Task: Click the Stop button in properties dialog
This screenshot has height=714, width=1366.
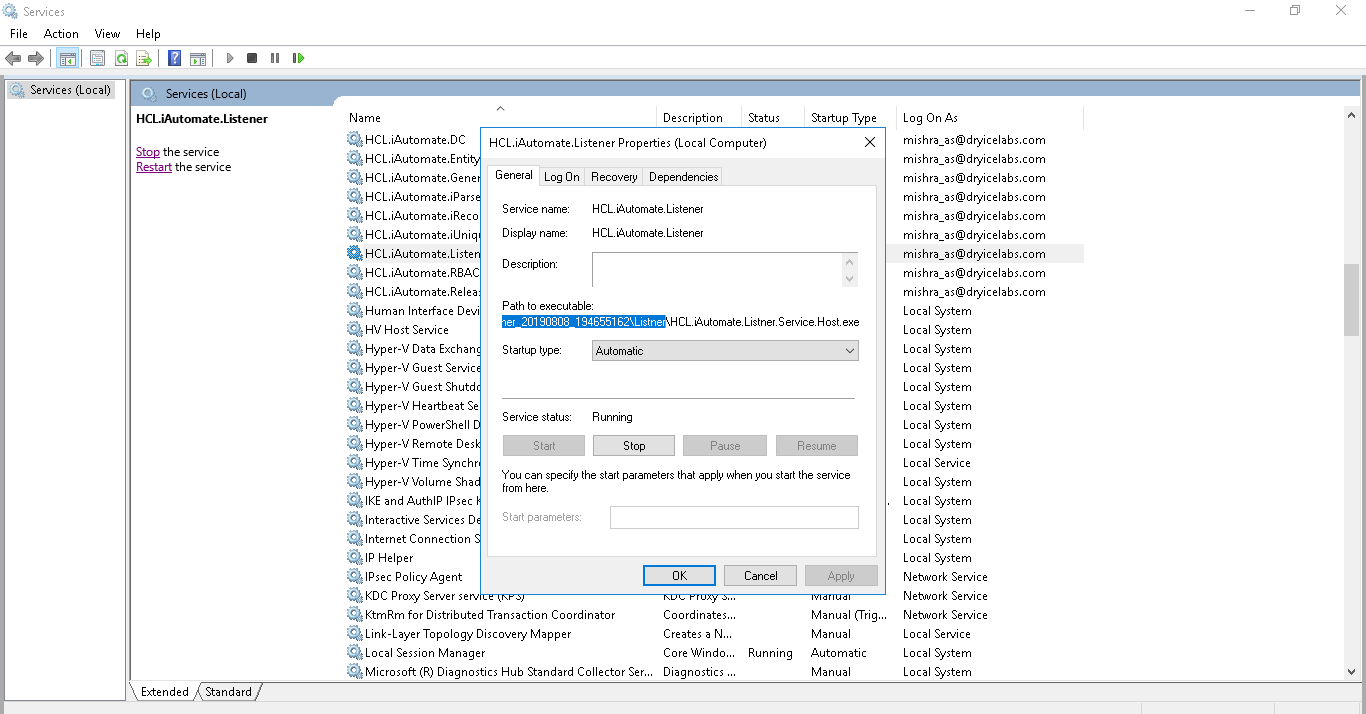Action: [634, 446]
